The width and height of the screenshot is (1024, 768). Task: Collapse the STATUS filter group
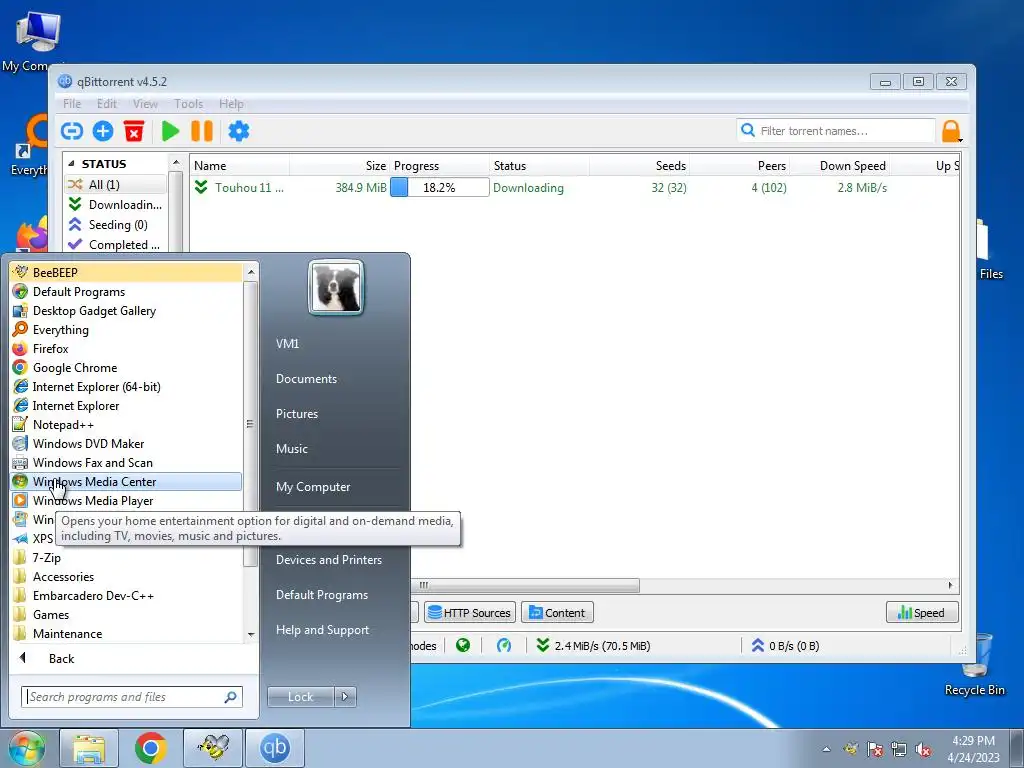(x=71, y=164)
